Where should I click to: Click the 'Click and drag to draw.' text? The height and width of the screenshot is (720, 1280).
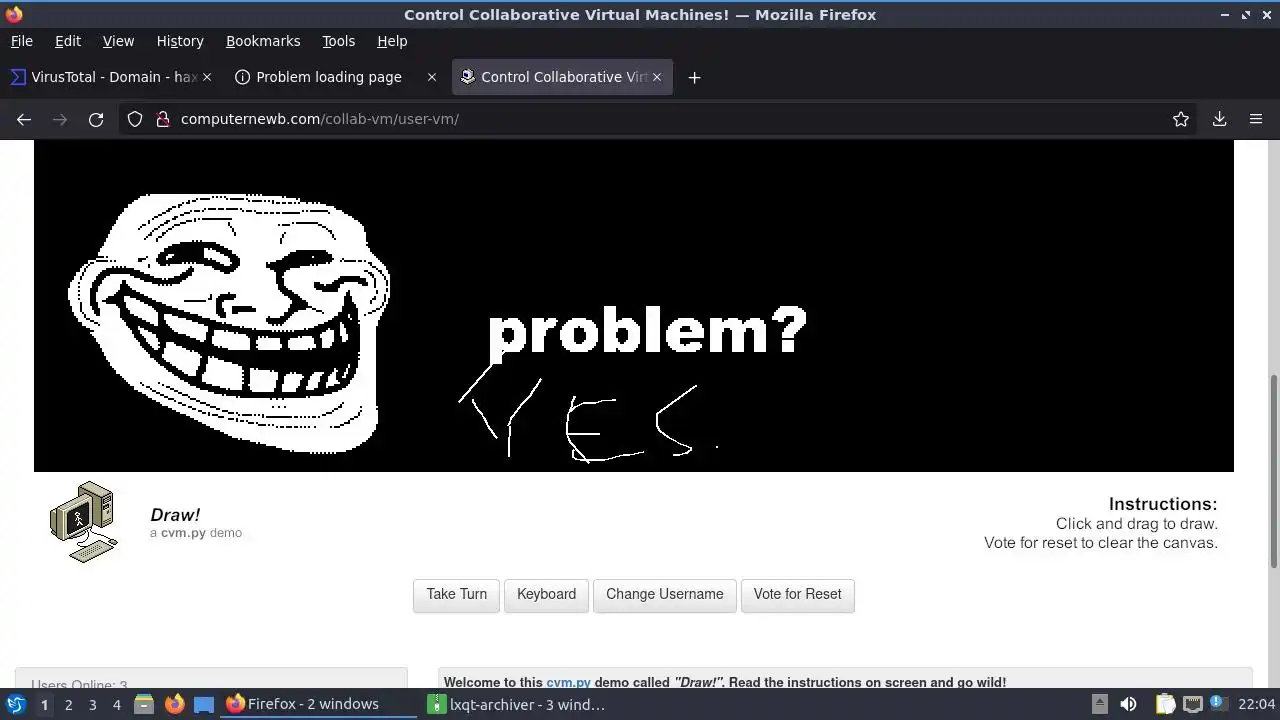[1137, 524]
